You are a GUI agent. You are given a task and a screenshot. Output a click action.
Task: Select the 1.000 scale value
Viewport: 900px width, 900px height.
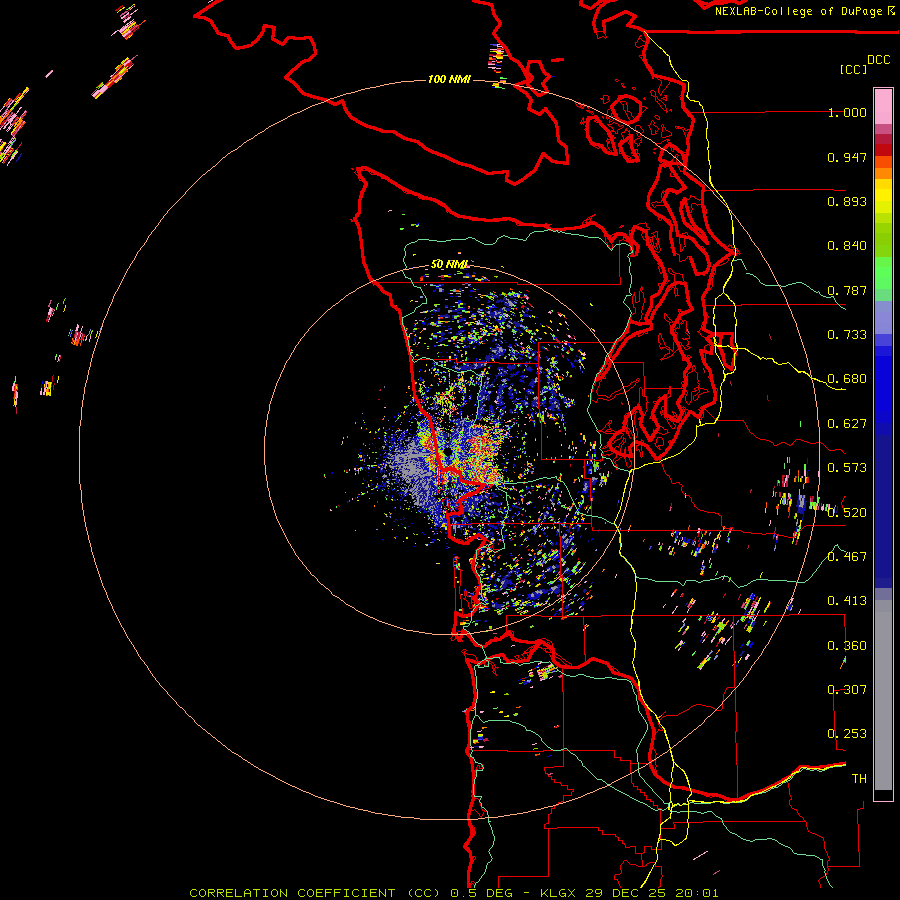pos(847,112)
